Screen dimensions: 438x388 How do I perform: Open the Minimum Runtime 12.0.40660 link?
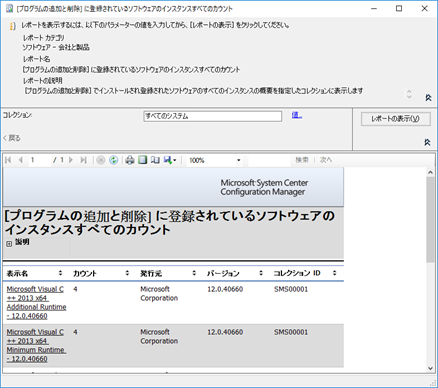pos(36,346)
